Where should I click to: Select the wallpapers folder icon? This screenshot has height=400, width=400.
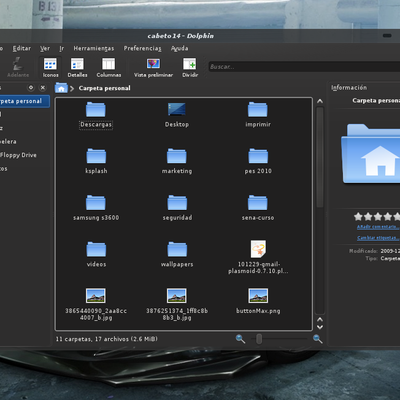pos(177,249)
